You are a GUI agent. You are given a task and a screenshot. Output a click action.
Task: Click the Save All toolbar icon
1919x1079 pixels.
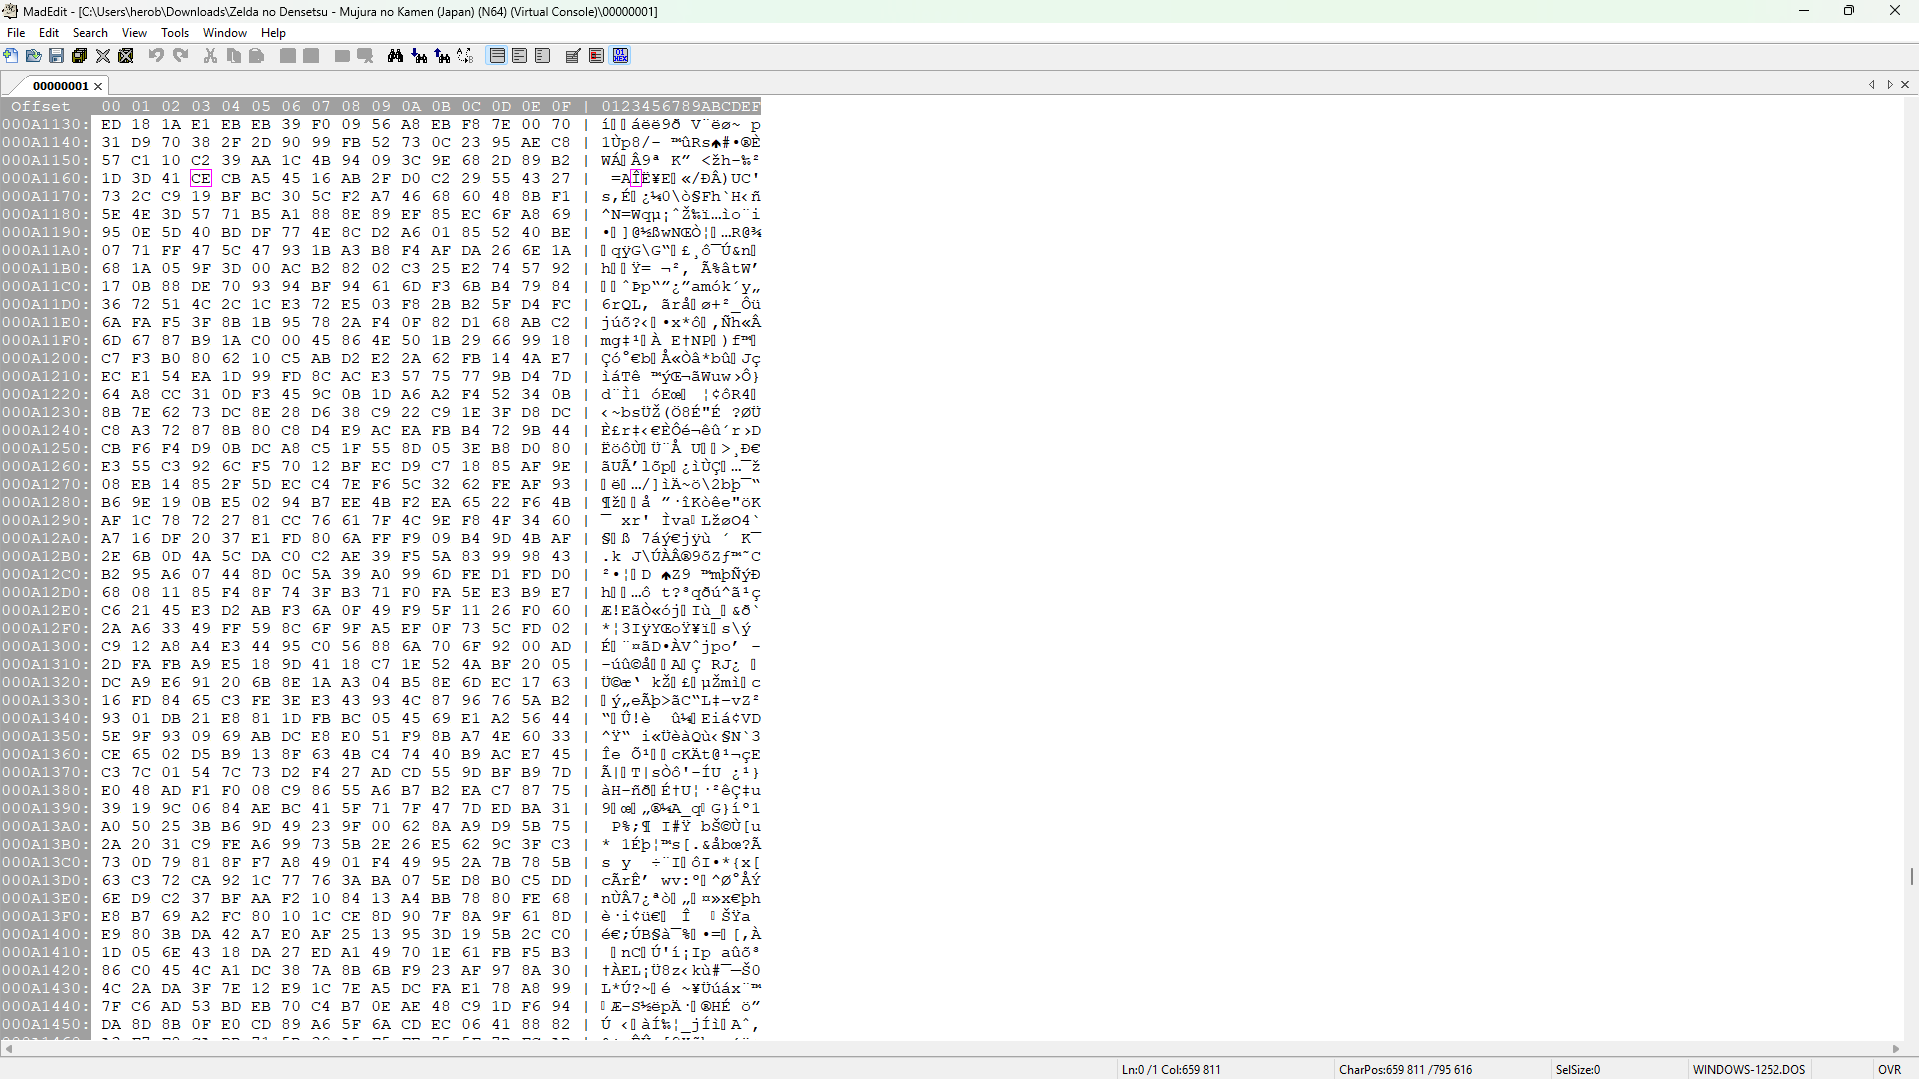(x=80, y=56)
